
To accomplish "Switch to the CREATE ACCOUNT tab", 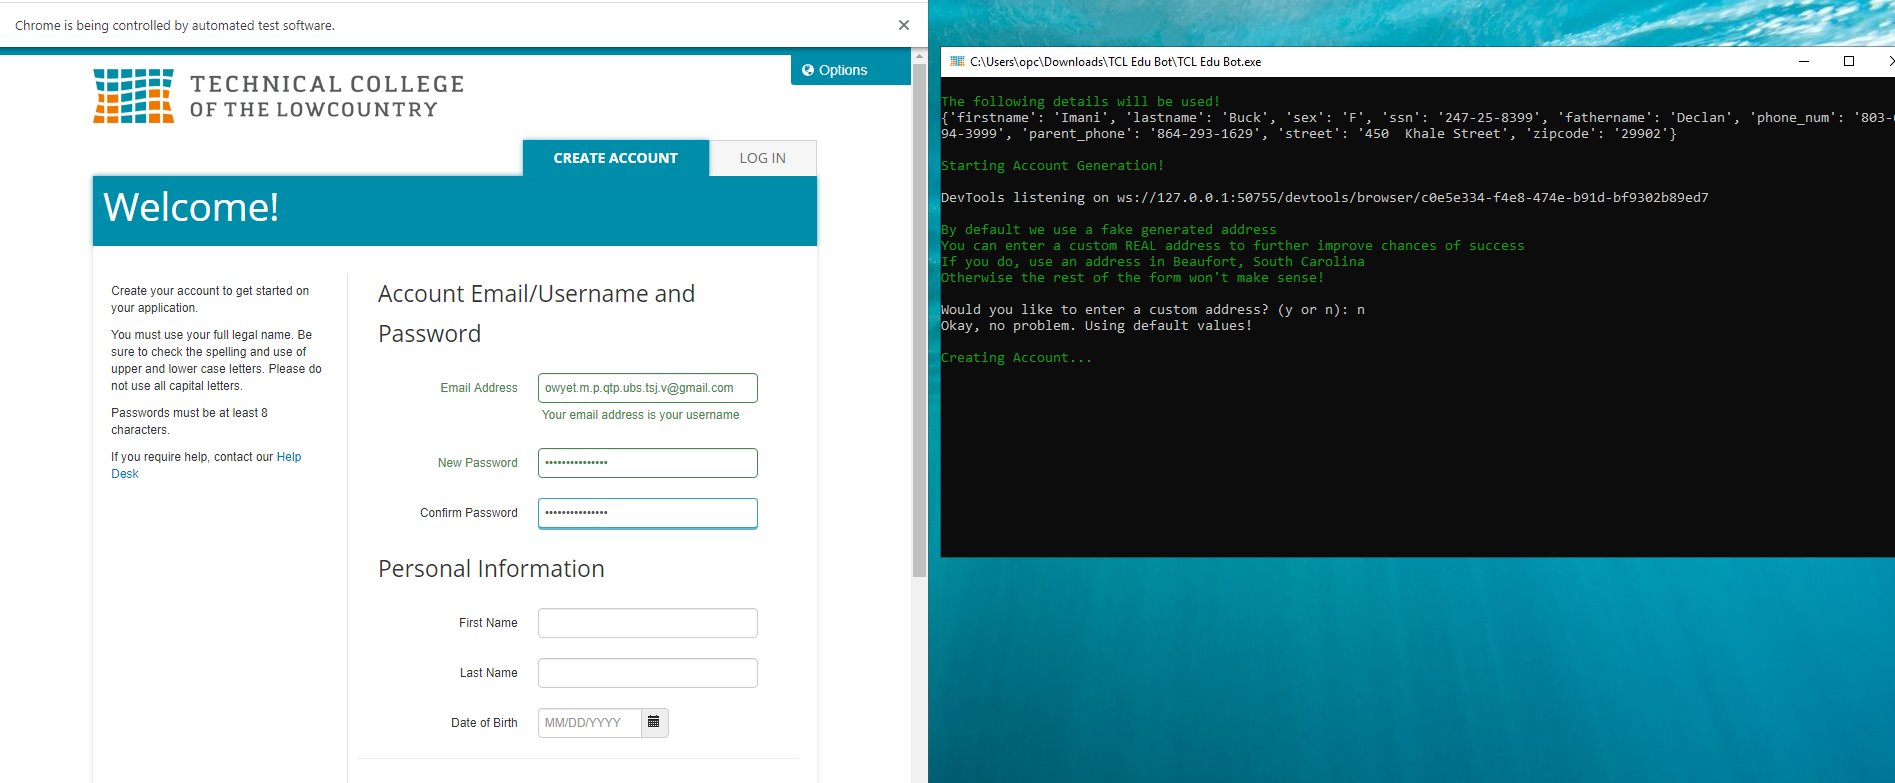I will pyautogui.click(x=615, y=158).
